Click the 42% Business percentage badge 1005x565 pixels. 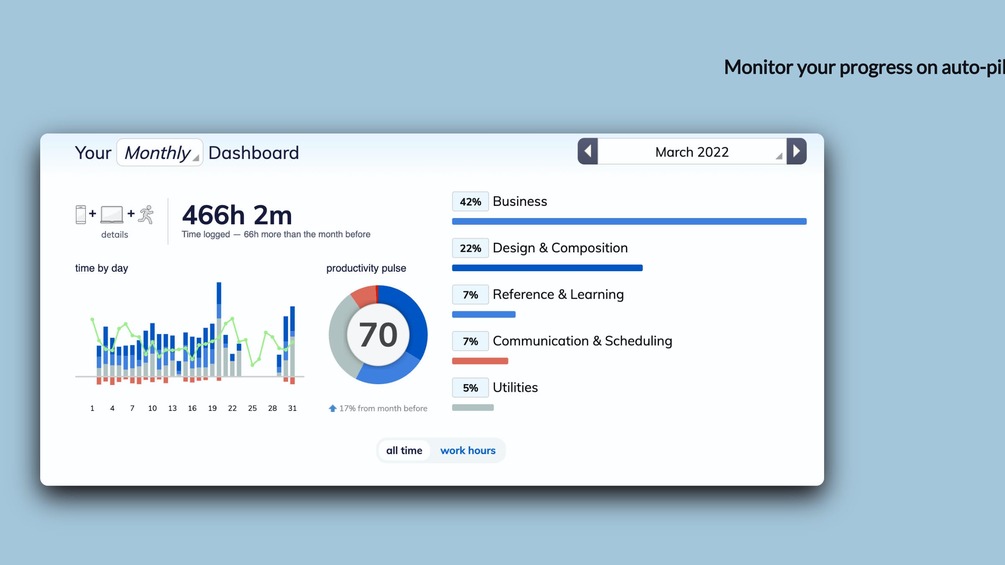[470, 202]
